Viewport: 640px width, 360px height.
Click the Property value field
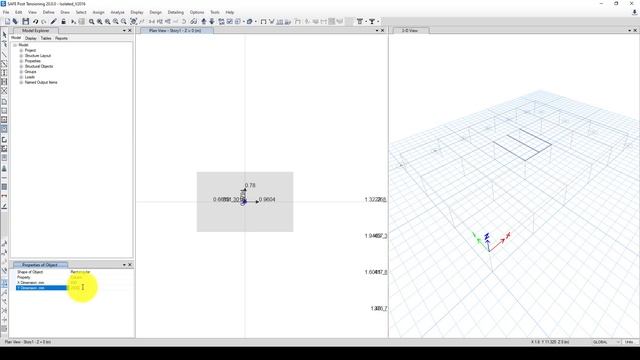pyautogui.click(x=100, y=277)
